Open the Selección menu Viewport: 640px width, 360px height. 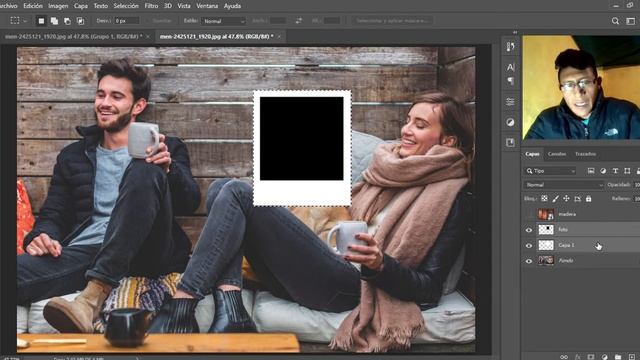(126, 6)
